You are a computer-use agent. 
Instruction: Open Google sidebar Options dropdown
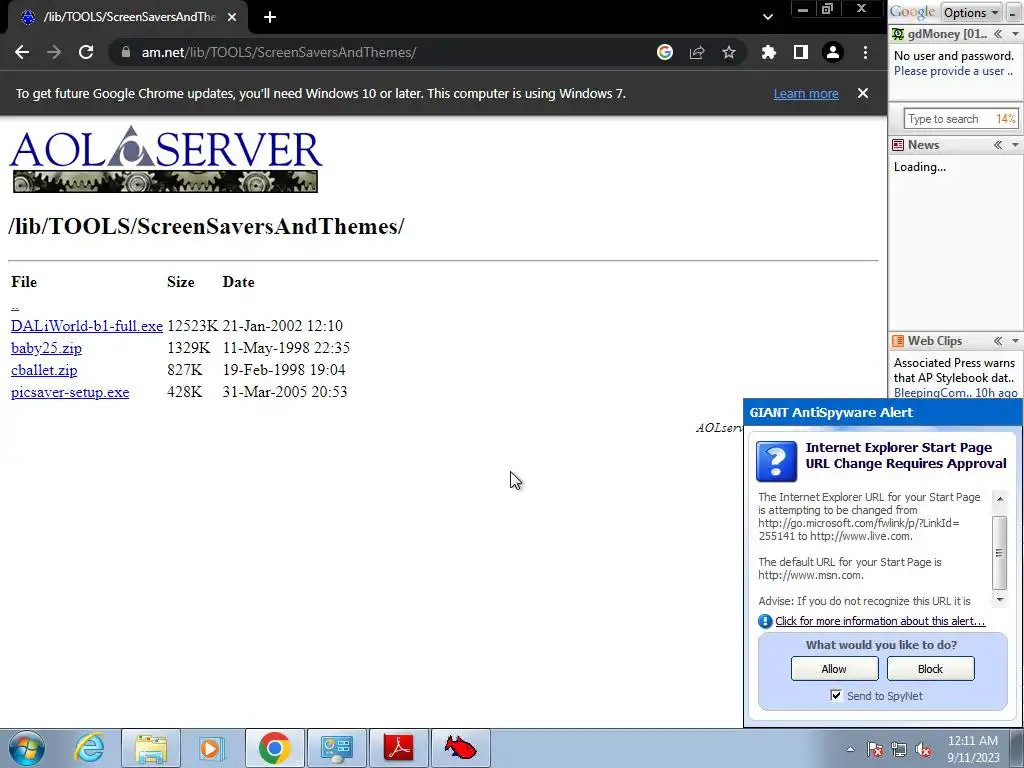(x=971, y=12)
